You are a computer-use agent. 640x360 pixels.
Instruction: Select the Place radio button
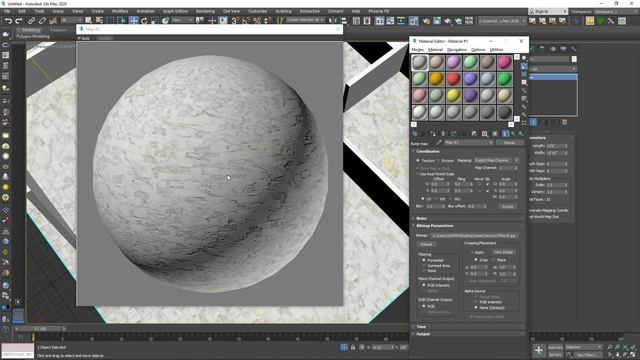pyautogui.click(x=493, y=260)
